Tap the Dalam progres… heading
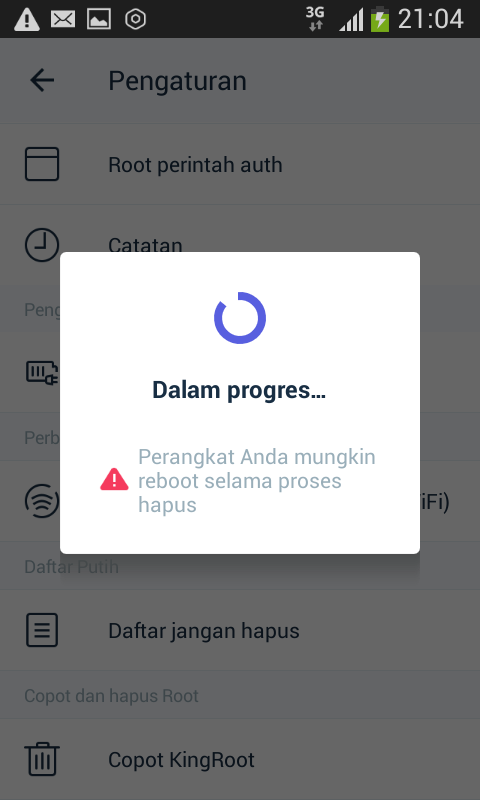Screen dimensions: 480x800 [239, 390]
